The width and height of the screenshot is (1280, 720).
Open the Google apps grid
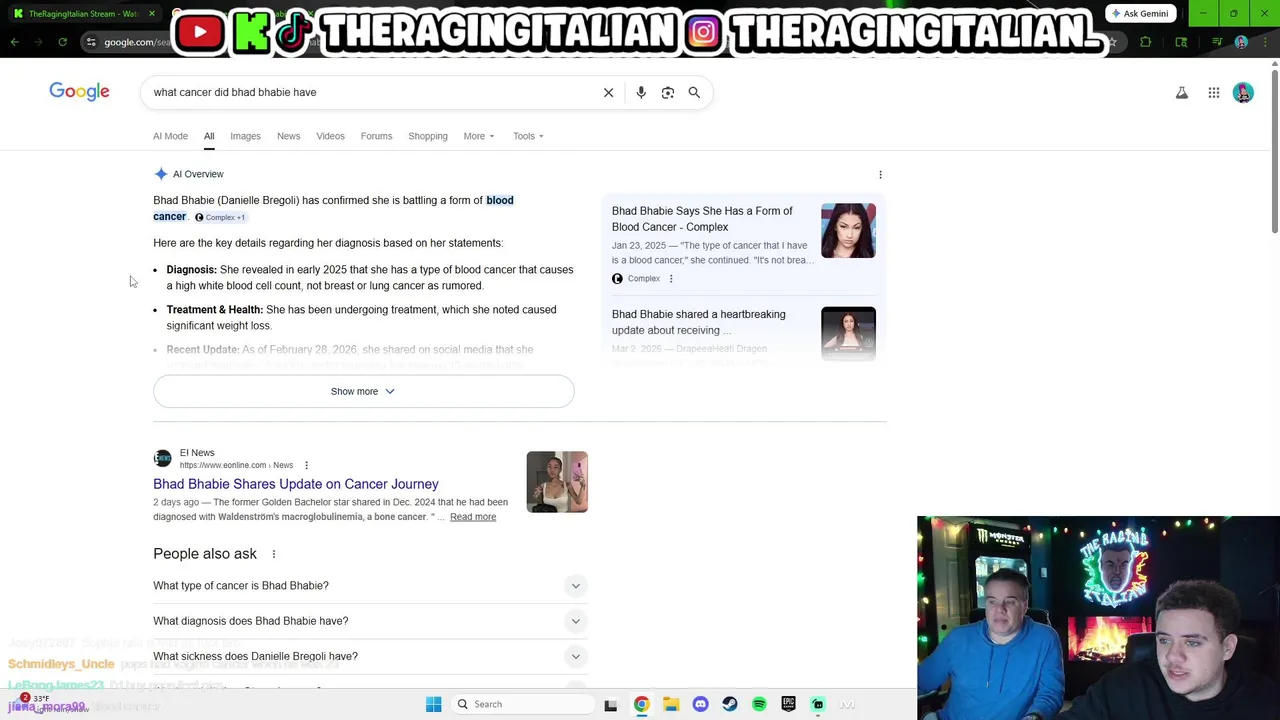click(1214, 93)
